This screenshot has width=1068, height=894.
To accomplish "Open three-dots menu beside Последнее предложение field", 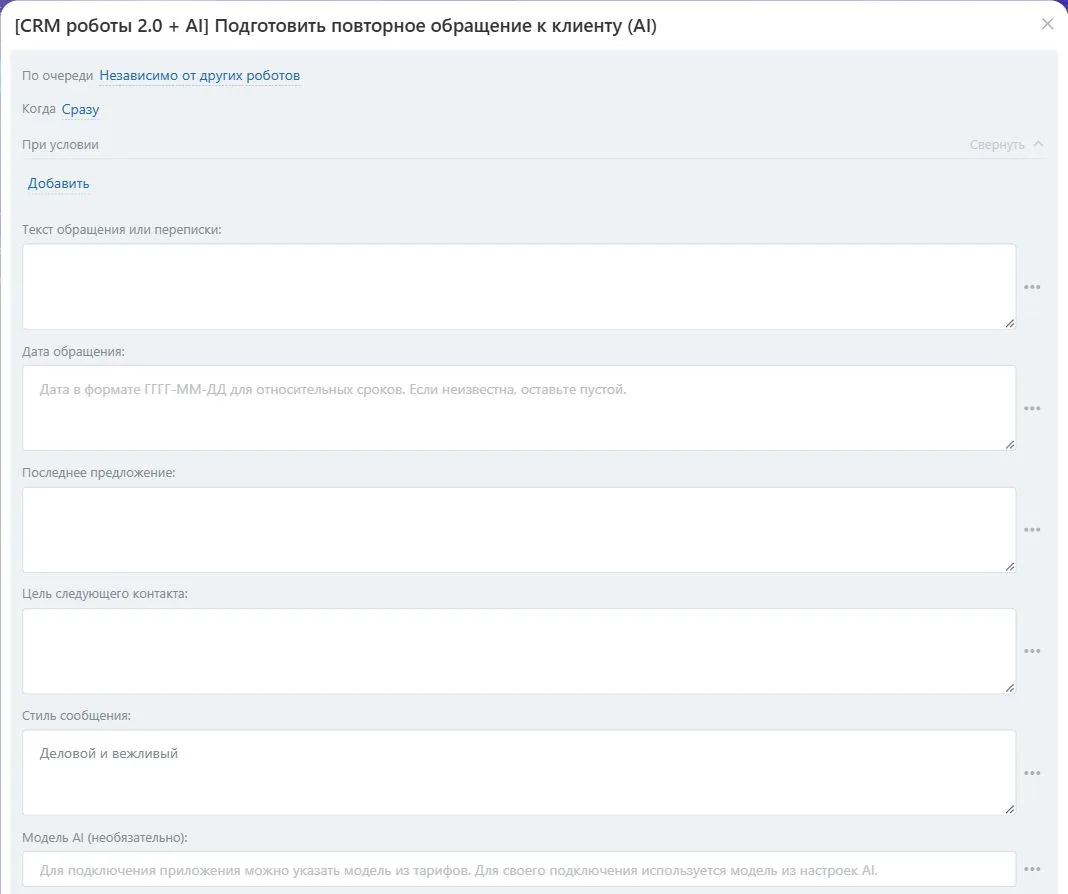I will click(x=1032, y=530).
